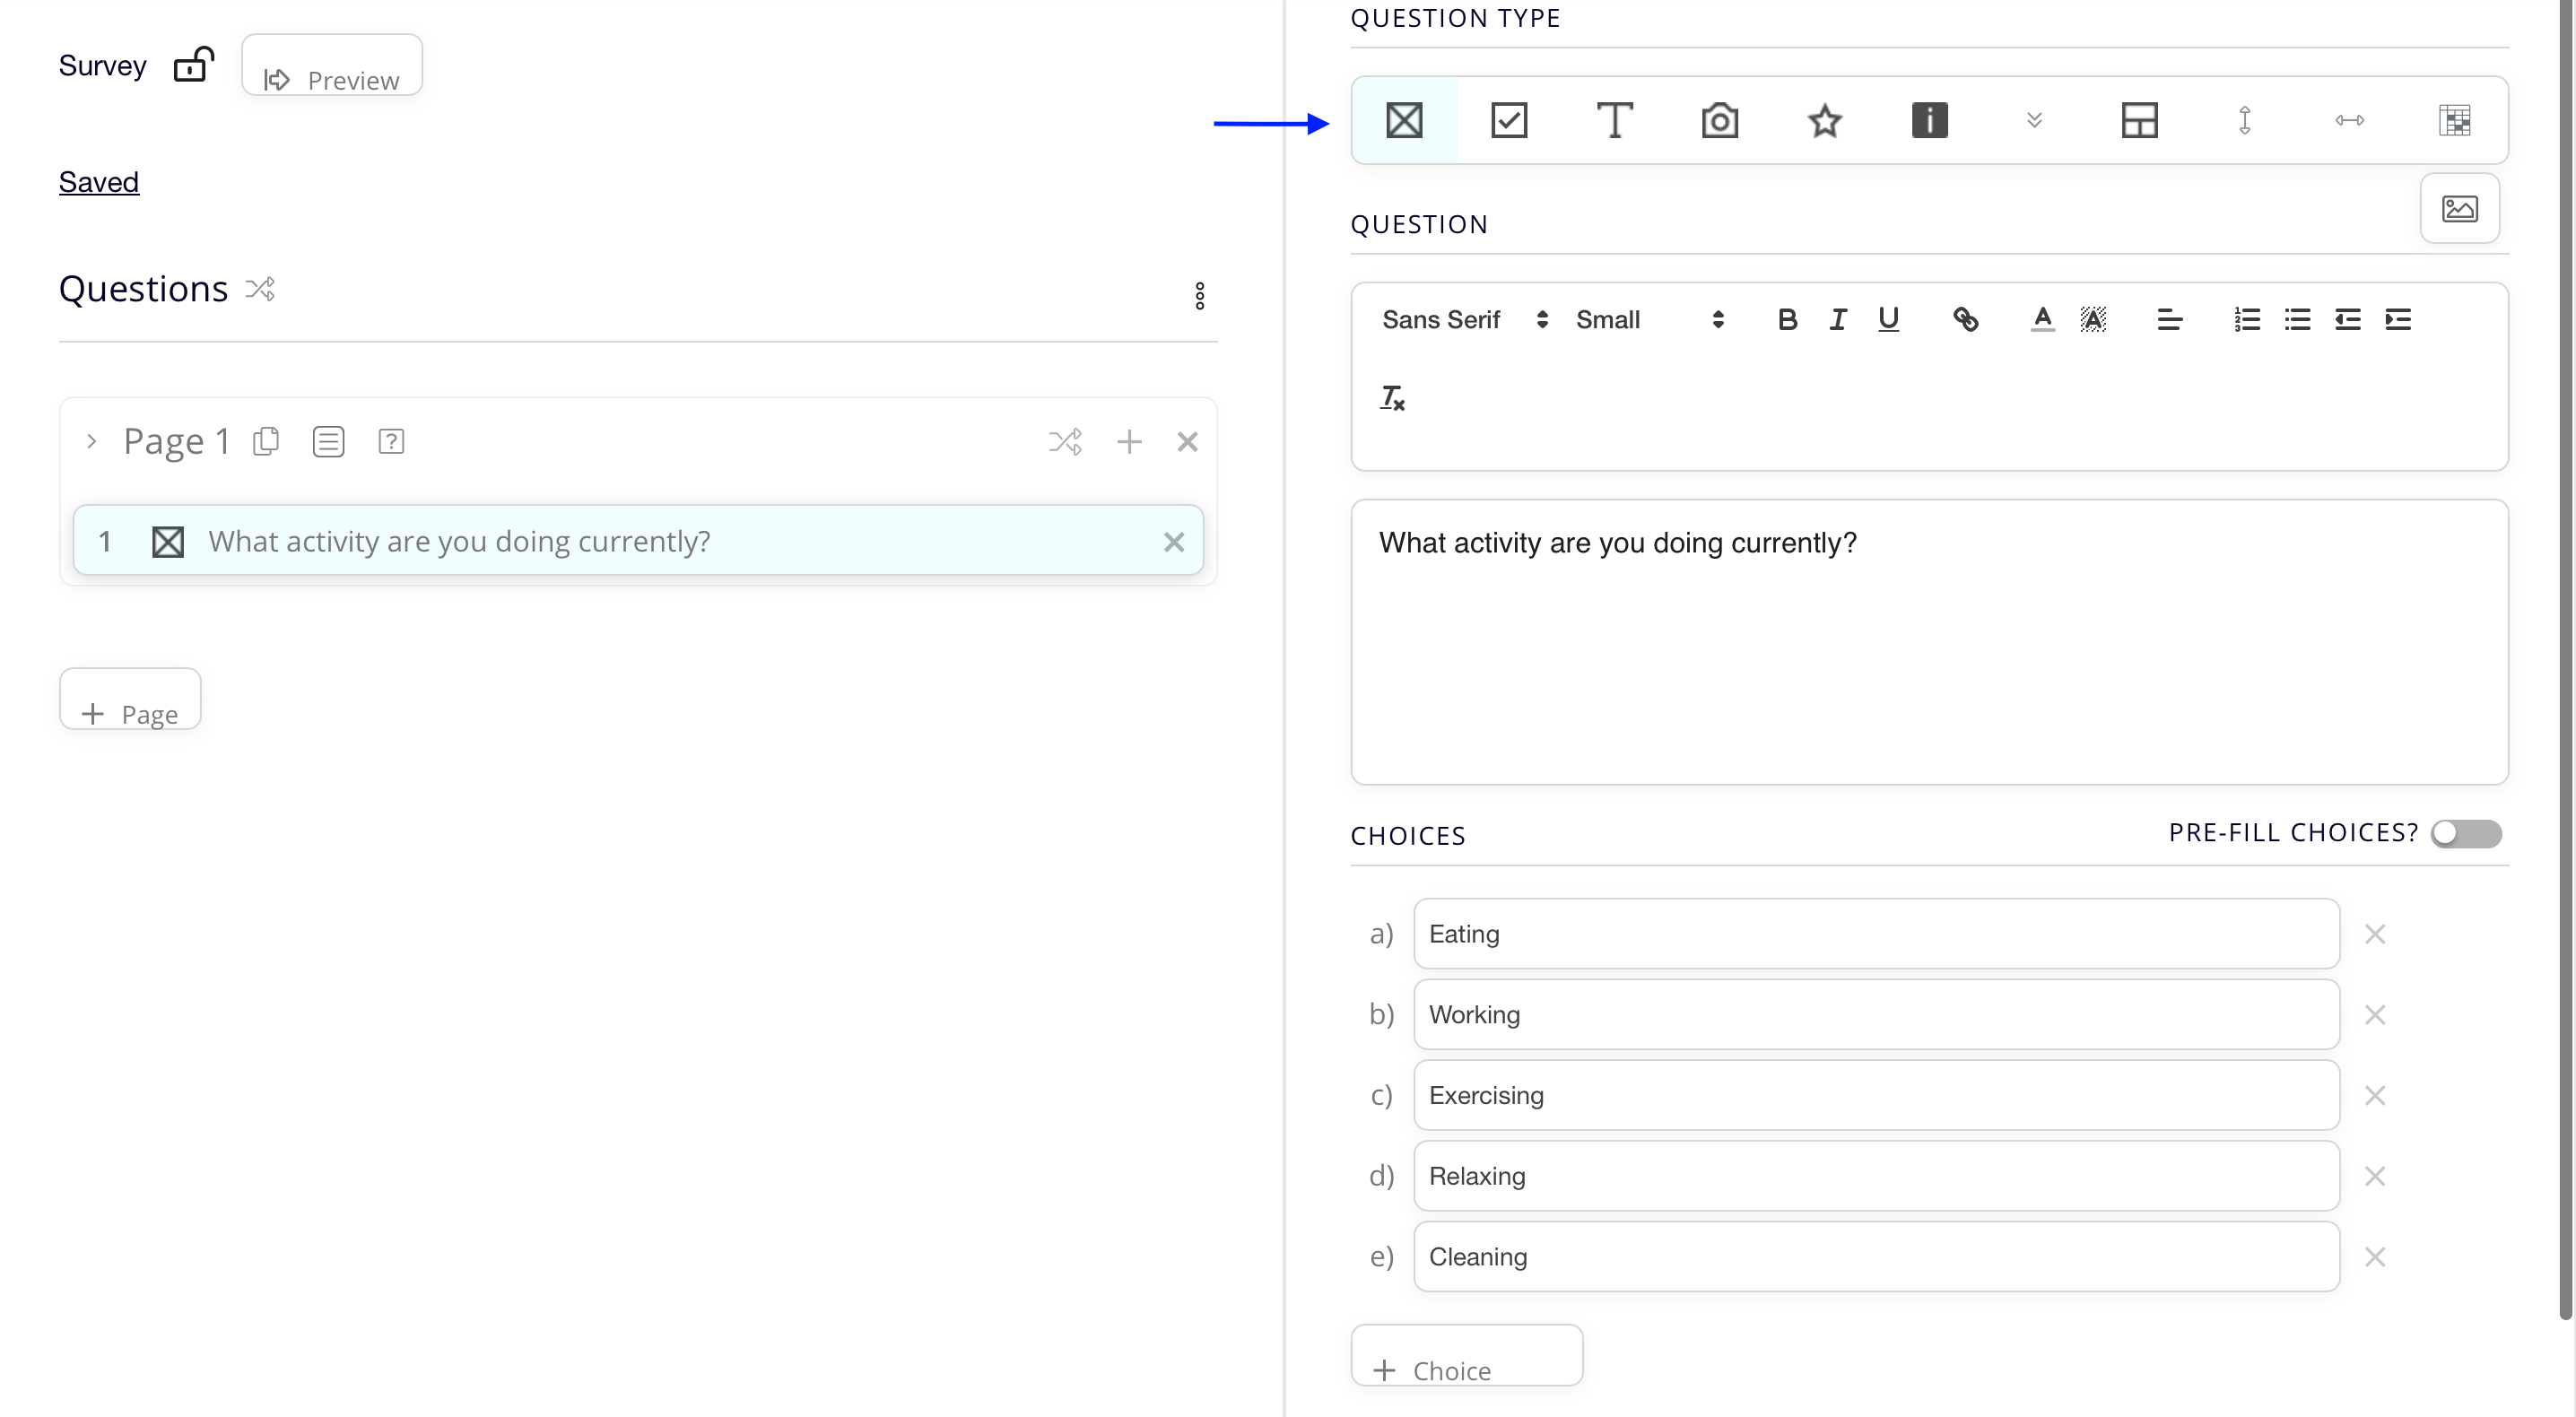Click the duplicate Page 1 icon
The image size is (2576, 1417).
tap(266, 441)
